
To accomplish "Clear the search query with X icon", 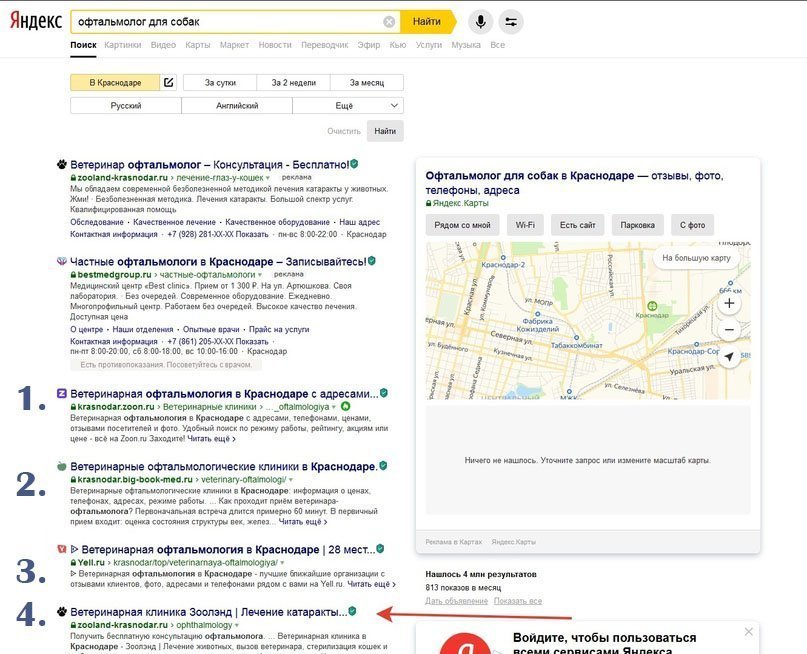I will click(390, 22).
